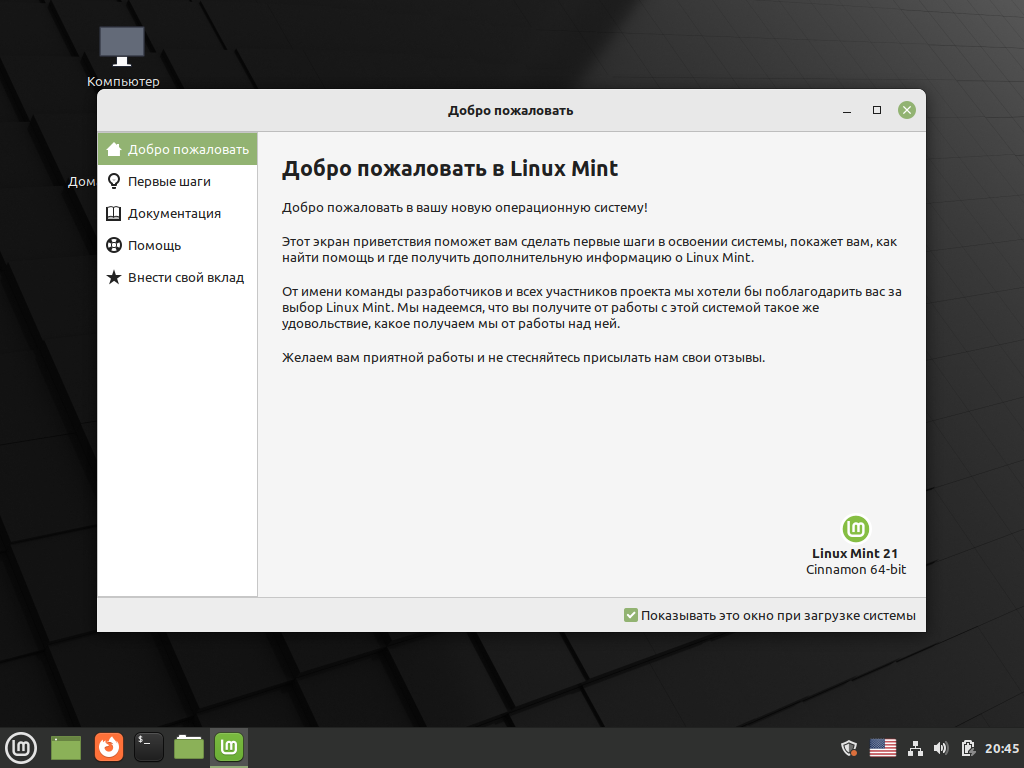Click the US flag keyboard layout indicator
The width and height of the screenshot is (1024, 768).
(x=883, y=748)
